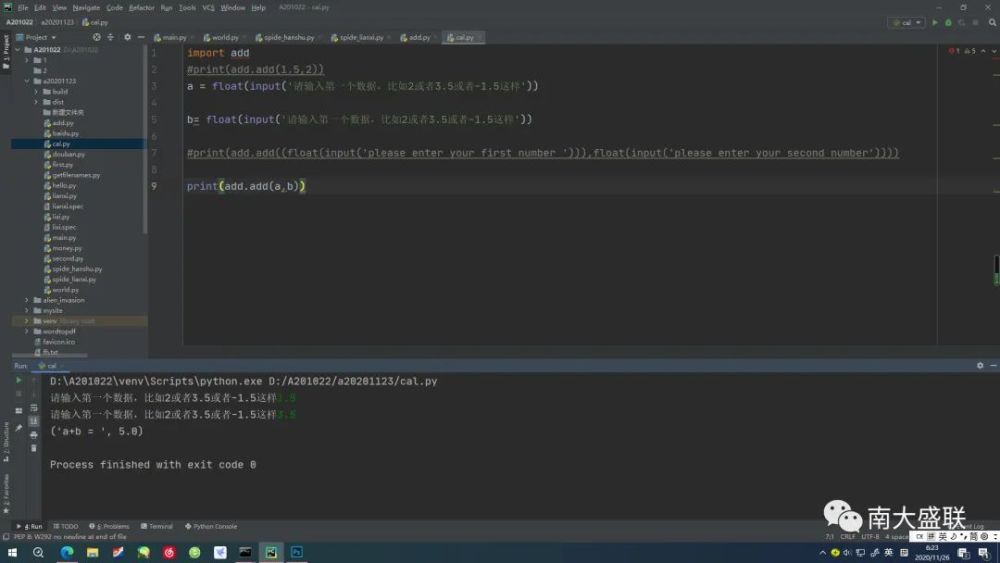Open Run panel settings gear
Screen dimensions: 1000x563
[x=980, y=365]
